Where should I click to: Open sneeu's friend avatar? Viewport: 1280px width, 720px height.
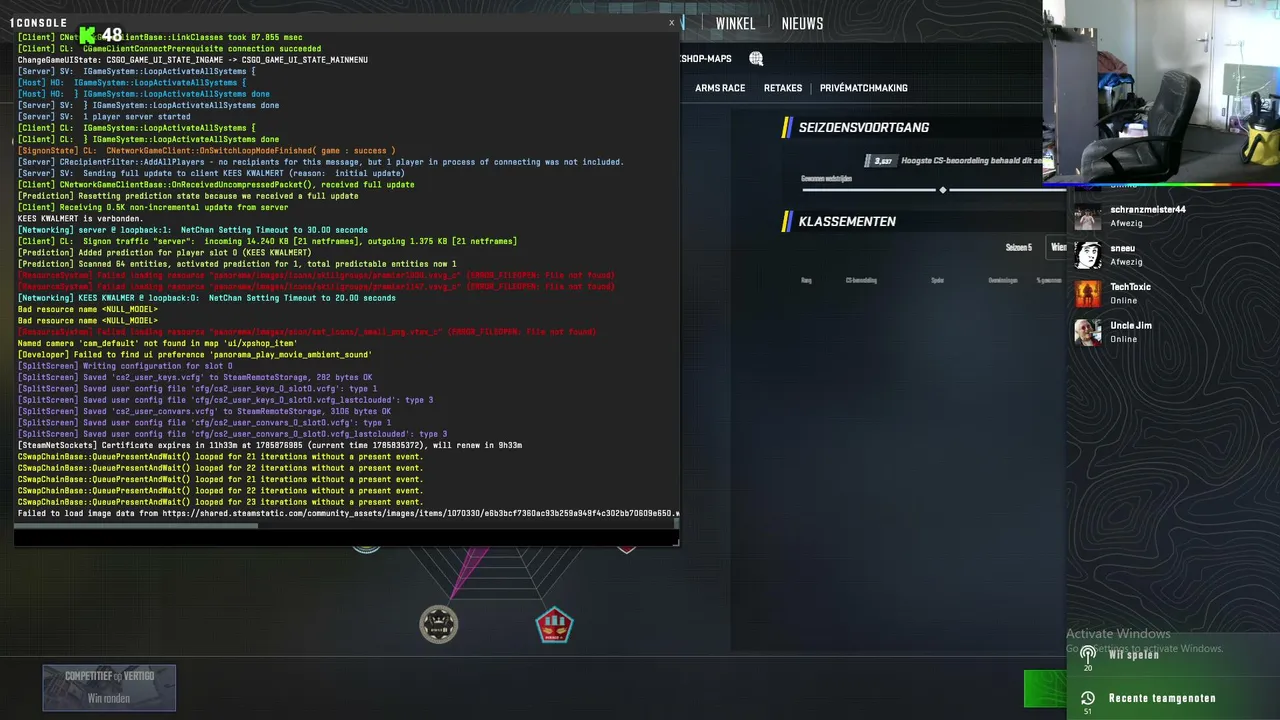pyautogui.click(x=1088, y=255)
